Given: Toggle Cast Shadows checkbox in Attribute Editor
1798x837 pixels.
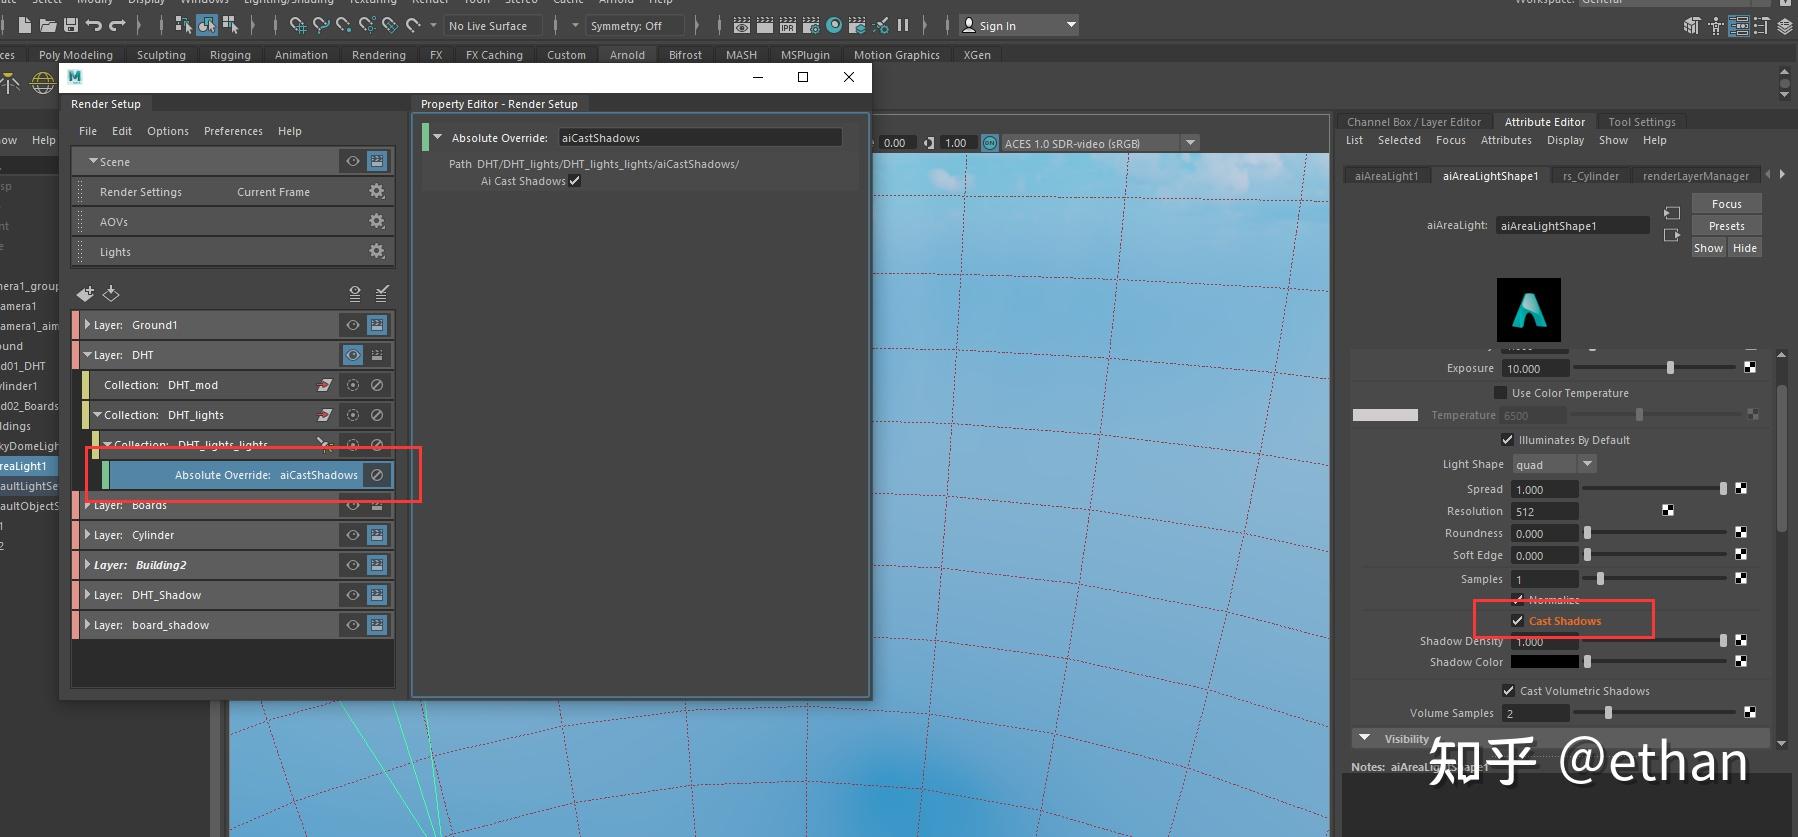Looking at the screenshot, I should tap(1518, 621).
